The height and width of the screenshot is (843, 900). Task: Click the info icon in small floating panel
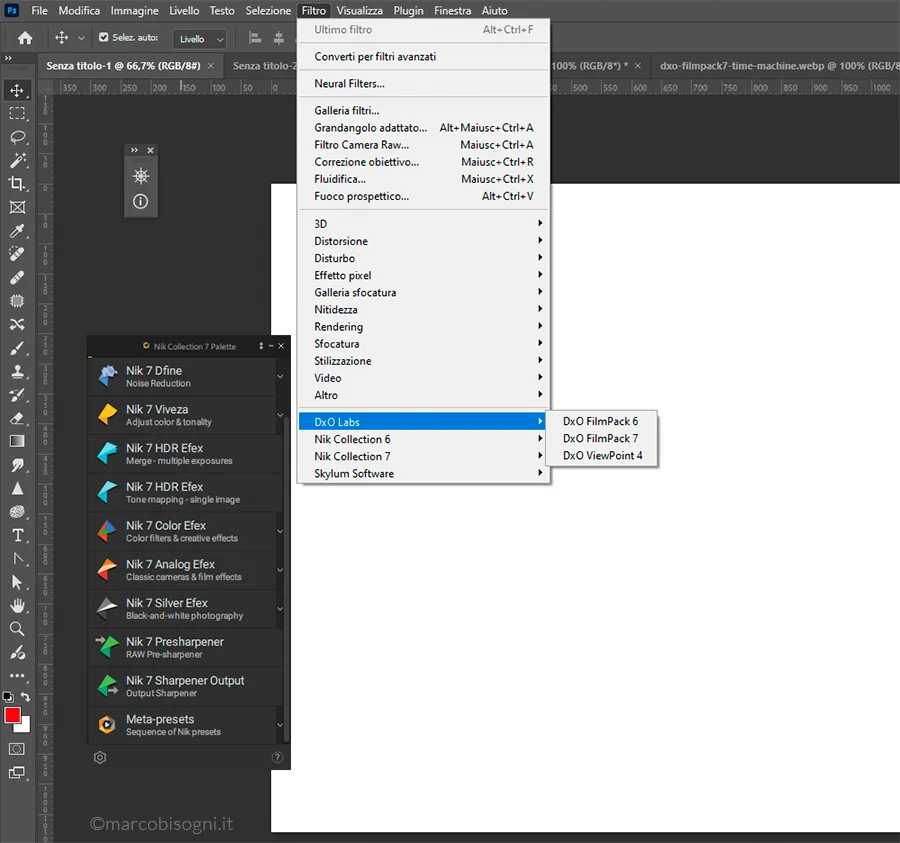(141, 201)
